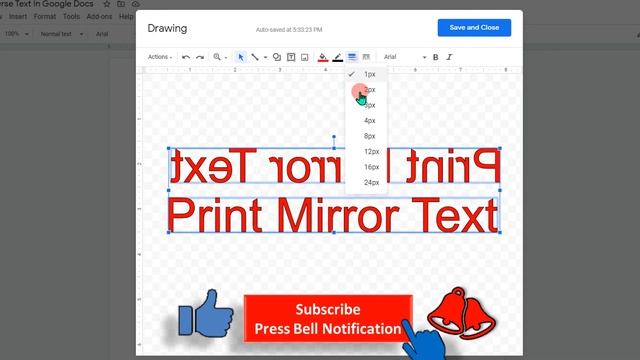This screenshot has height=360, width=640.
Task: Open the Add-ons menu
Action: pyautogui.click(x=99, y=17)
